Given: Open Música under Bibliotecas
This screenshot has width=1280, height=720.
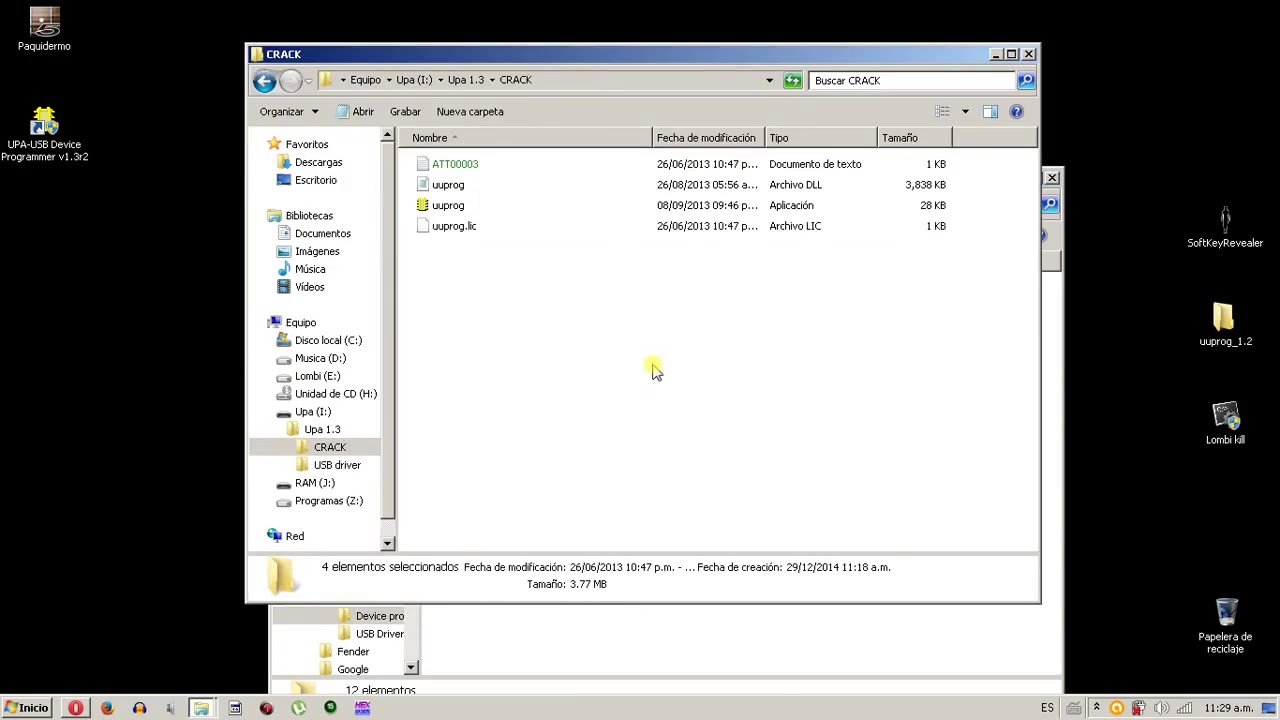Looking at the screenshot, I should pyautogui.click(x=309, y=269).
